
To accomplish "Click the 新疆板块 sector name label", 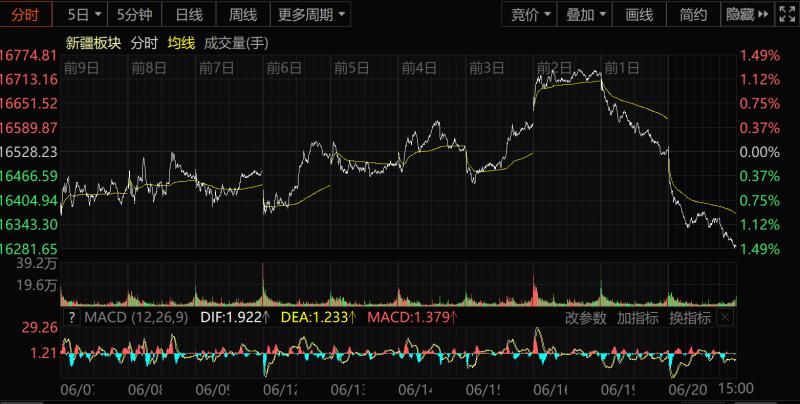I will tap(93, 43).
